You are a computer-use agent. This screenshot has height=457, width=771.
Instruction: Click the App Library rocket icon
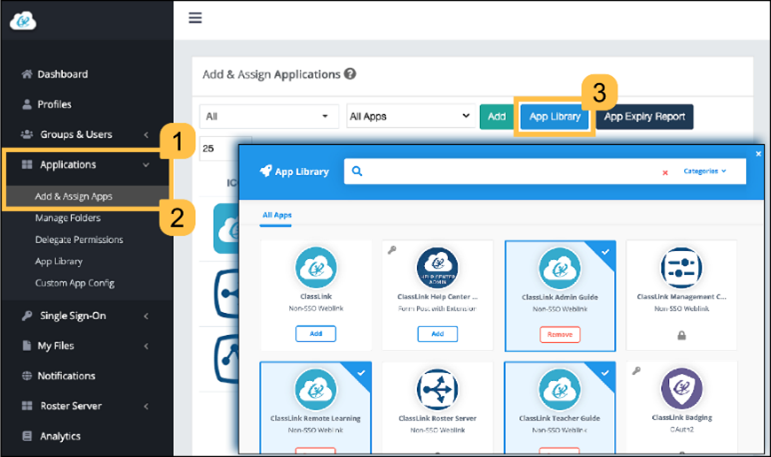[266, 171]
